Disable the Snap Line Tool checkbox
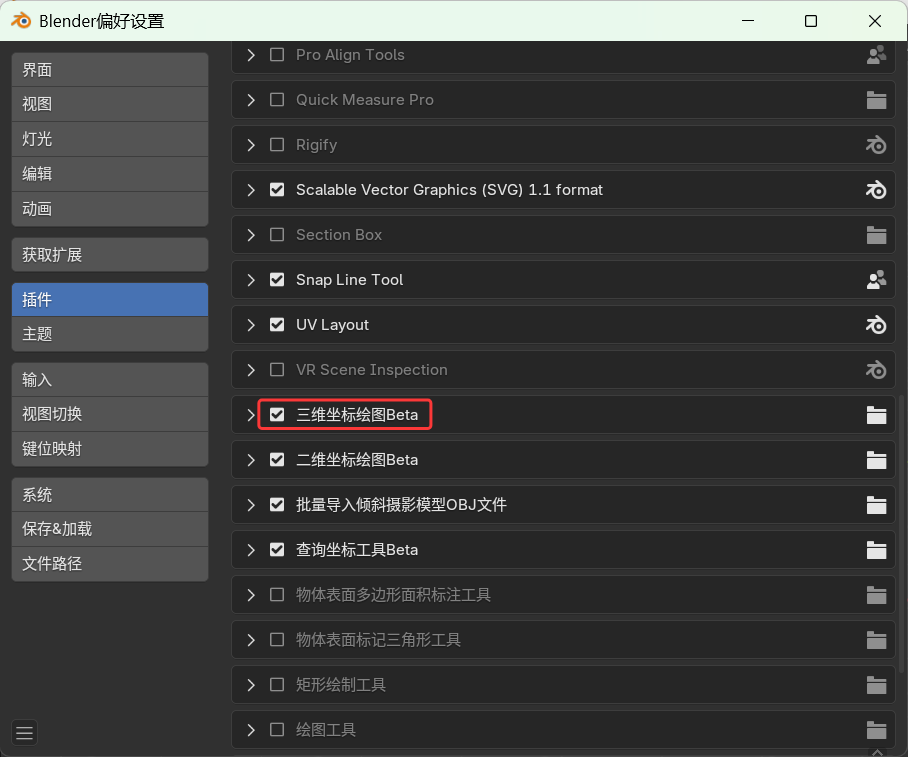The width and height of the screenshot is (908, 757). 277,280
